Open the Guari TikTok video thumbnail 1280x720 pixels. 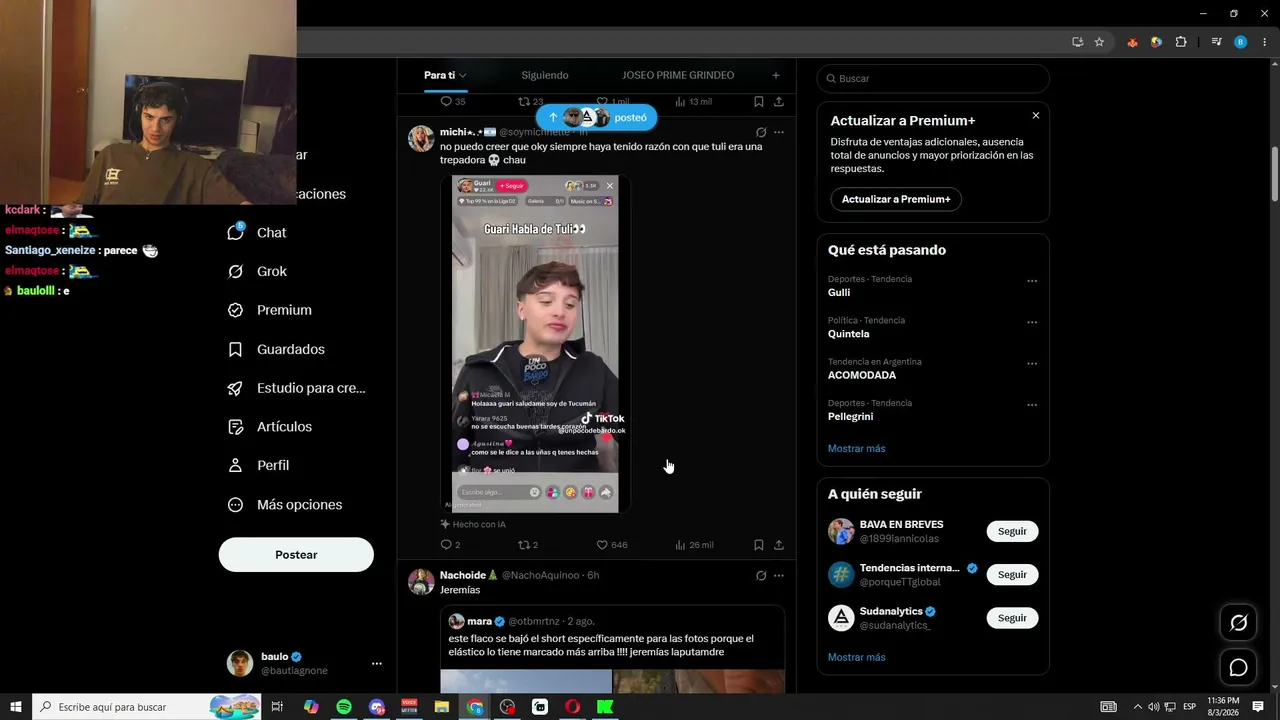click(x=535, y=344)
